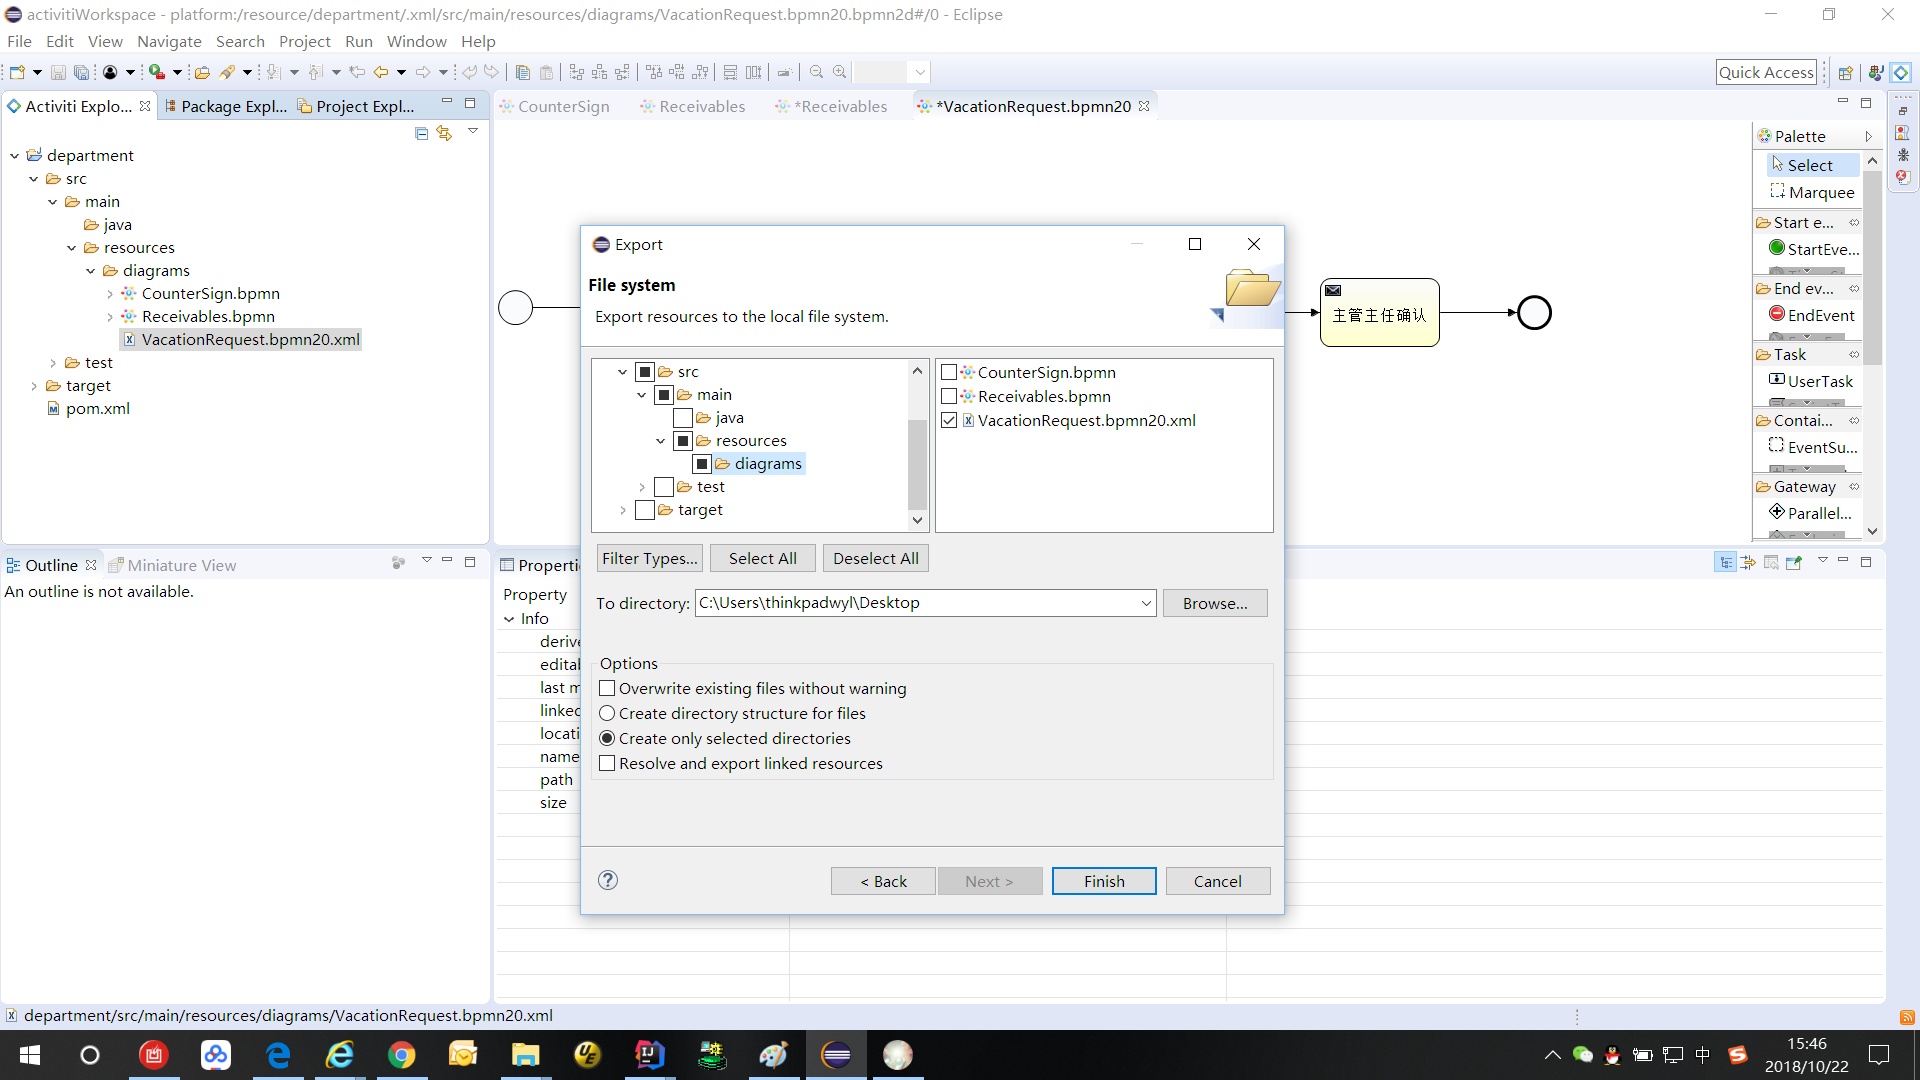Open the File menu
Viewport: 1920px width, 1080px height.
click(x=19, y=41)
